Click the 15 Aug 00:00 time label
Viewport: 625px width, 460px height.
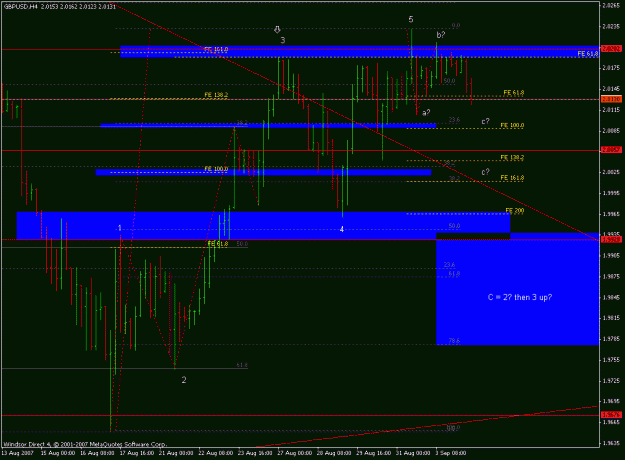coord(58,453)
